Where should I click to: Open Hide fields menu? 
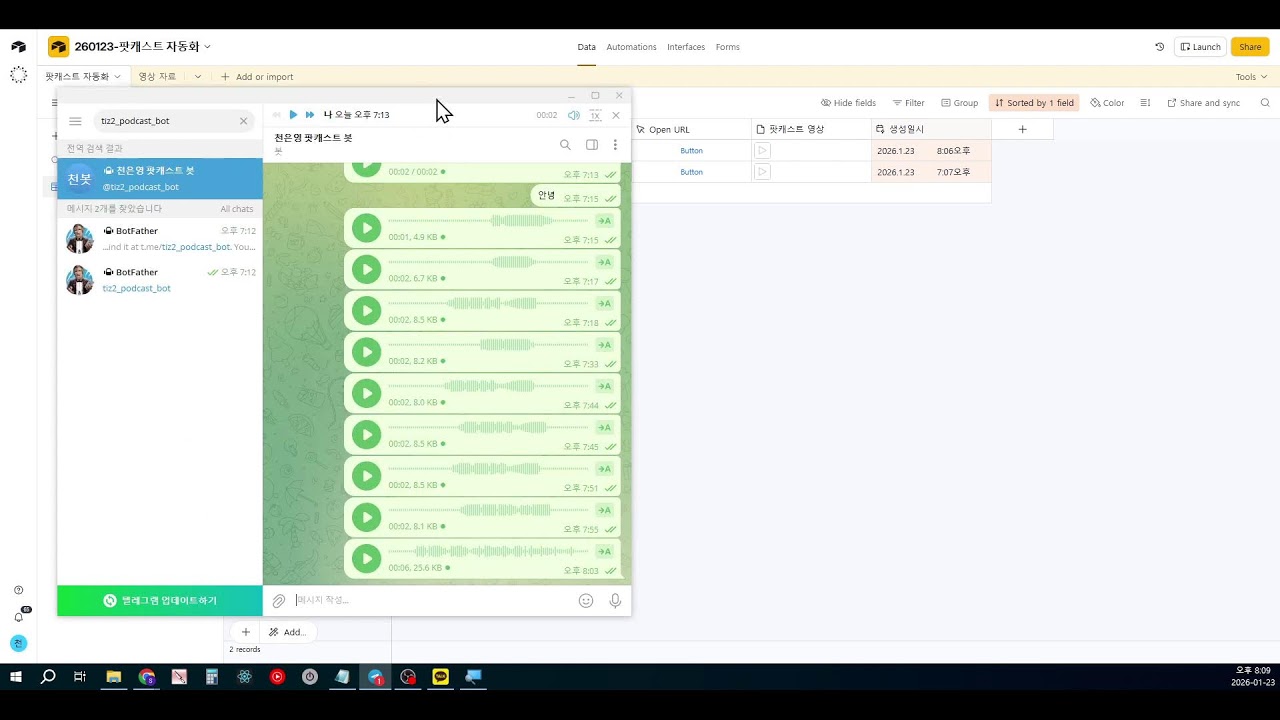(848, 103)
